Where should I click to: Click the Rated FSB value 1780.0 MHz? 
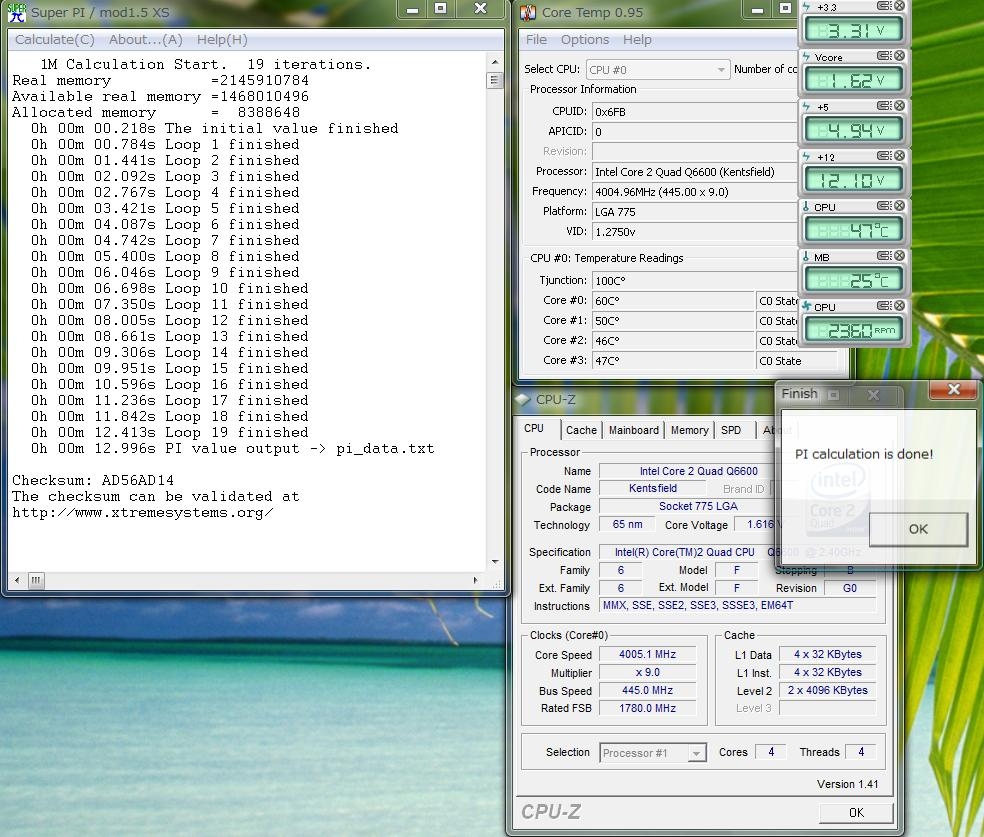tap(648, 708)
